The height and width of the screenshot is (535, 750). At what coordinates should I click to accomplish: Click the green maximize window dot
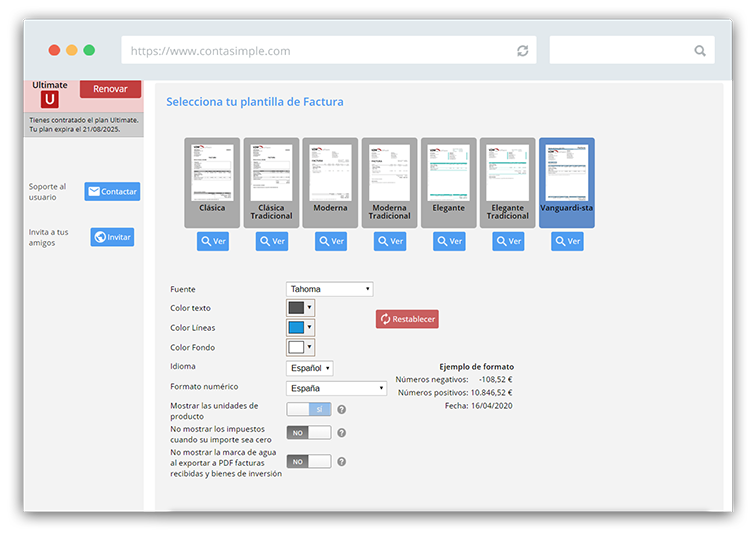point(89,50)
